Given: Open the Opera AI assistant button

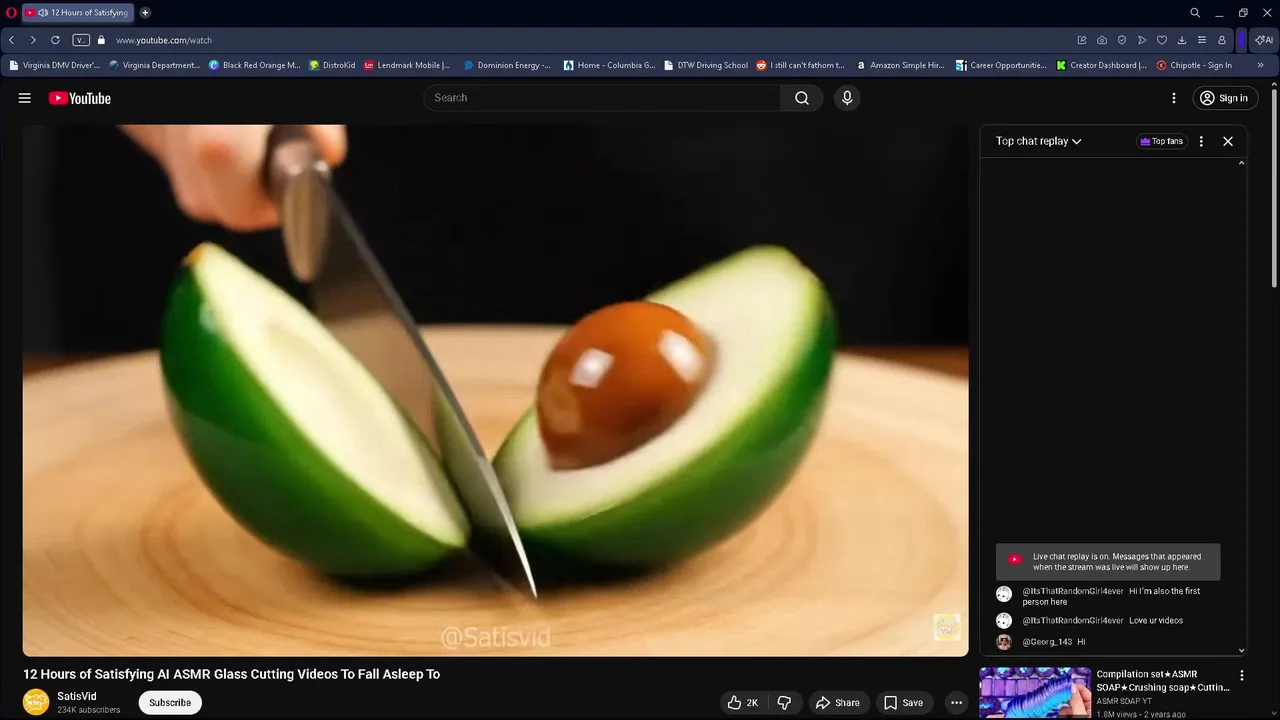Looking at the screenshot, I should tap(1264, 40).
